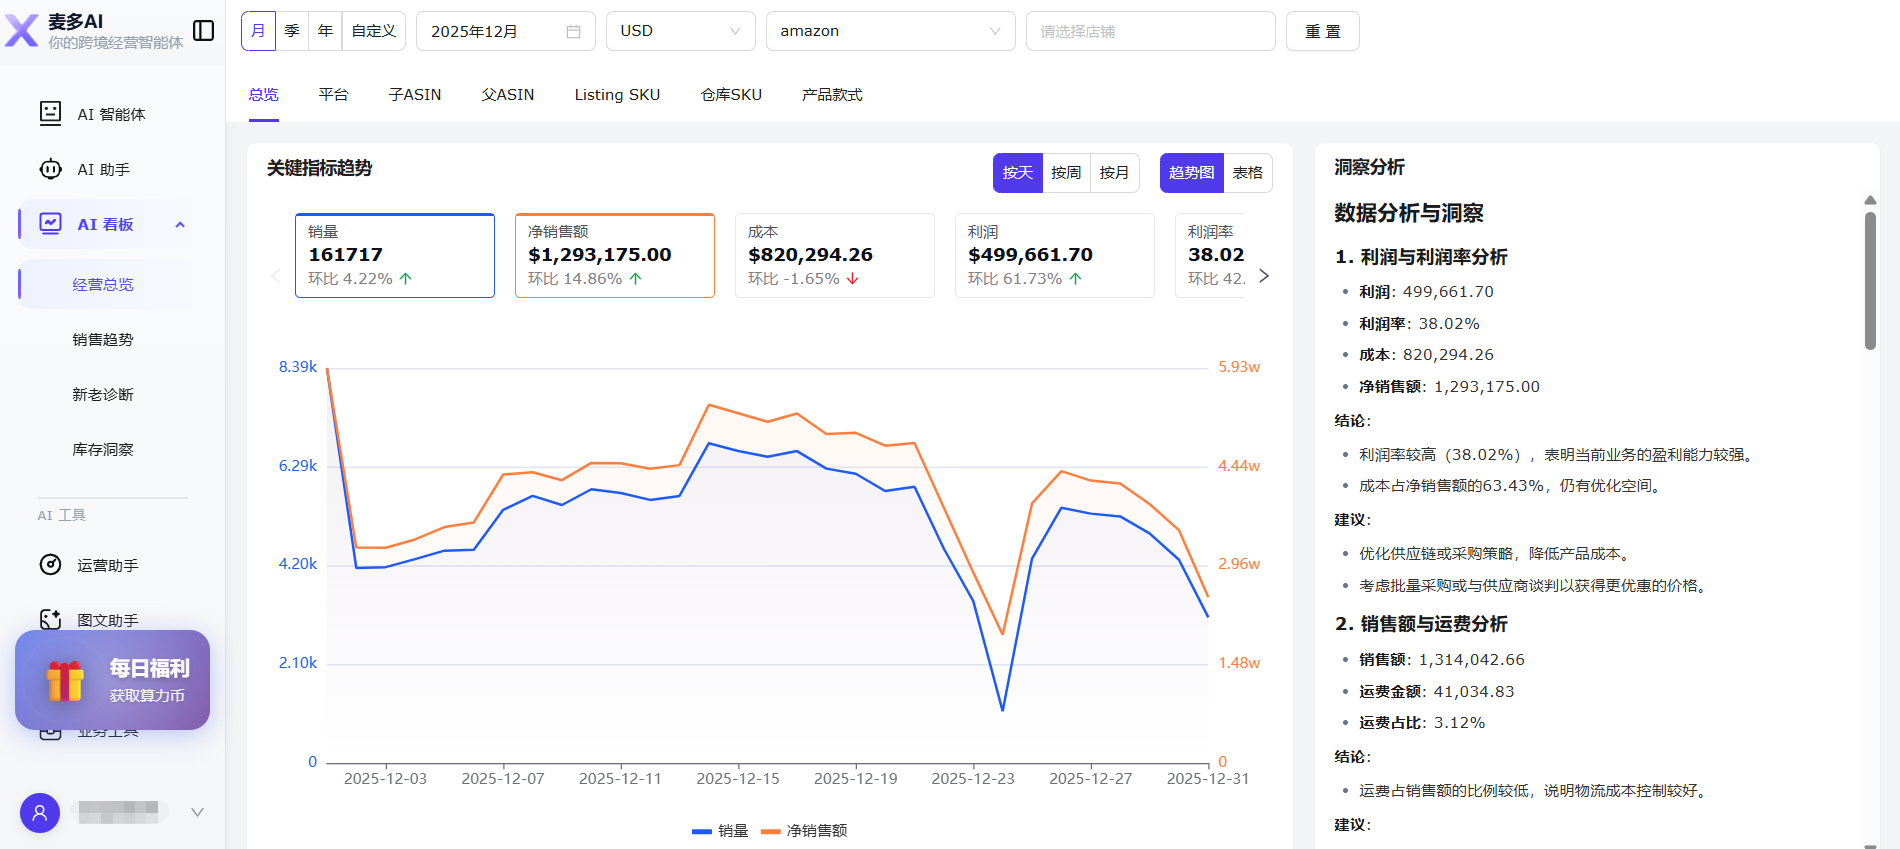The image size is (1900, 849).
Task: Click the calendar icon in date picker
Action: (x=573, y=32)
